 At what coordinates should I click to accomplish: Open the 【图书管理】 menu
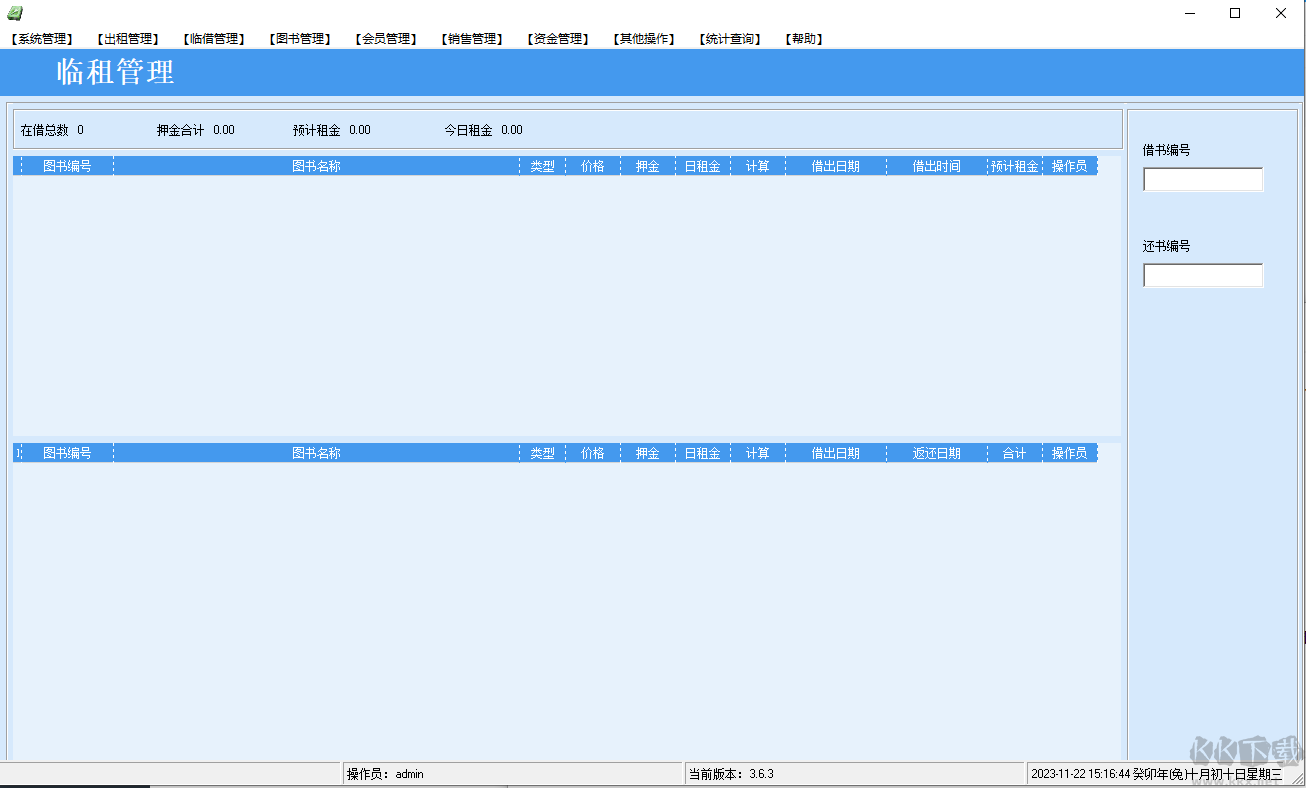tap(299, 39)
